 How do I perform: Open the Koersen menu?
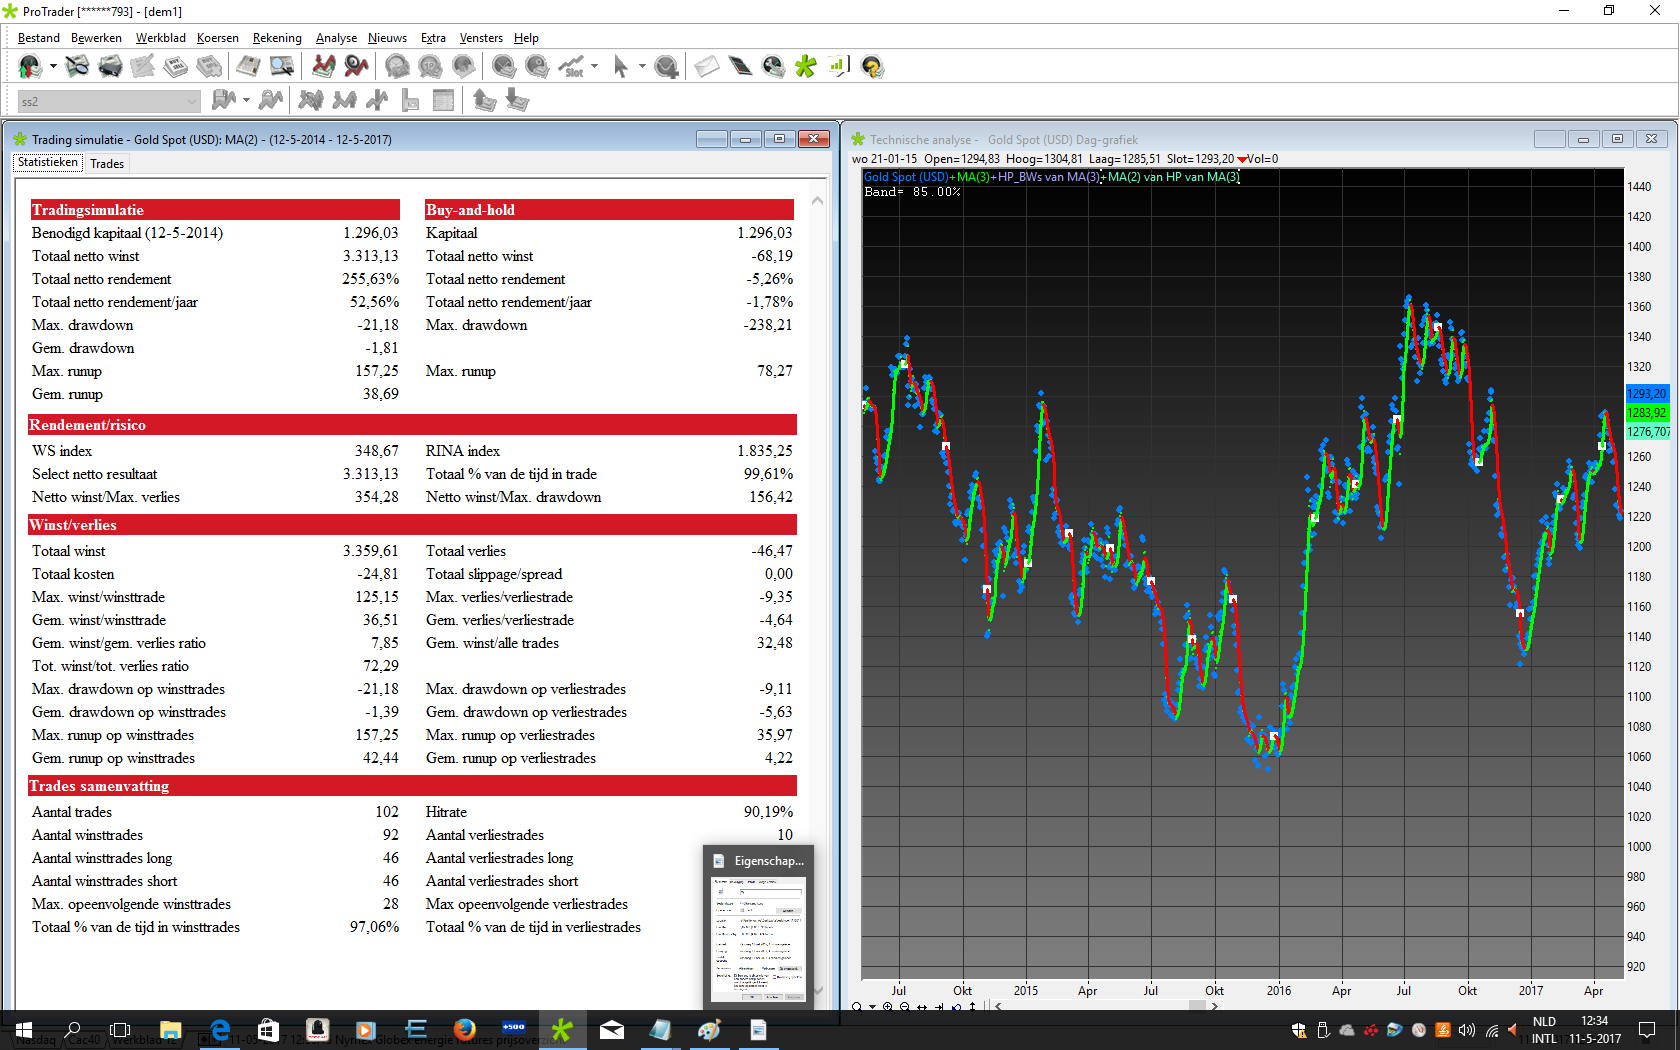click(218, 38)
